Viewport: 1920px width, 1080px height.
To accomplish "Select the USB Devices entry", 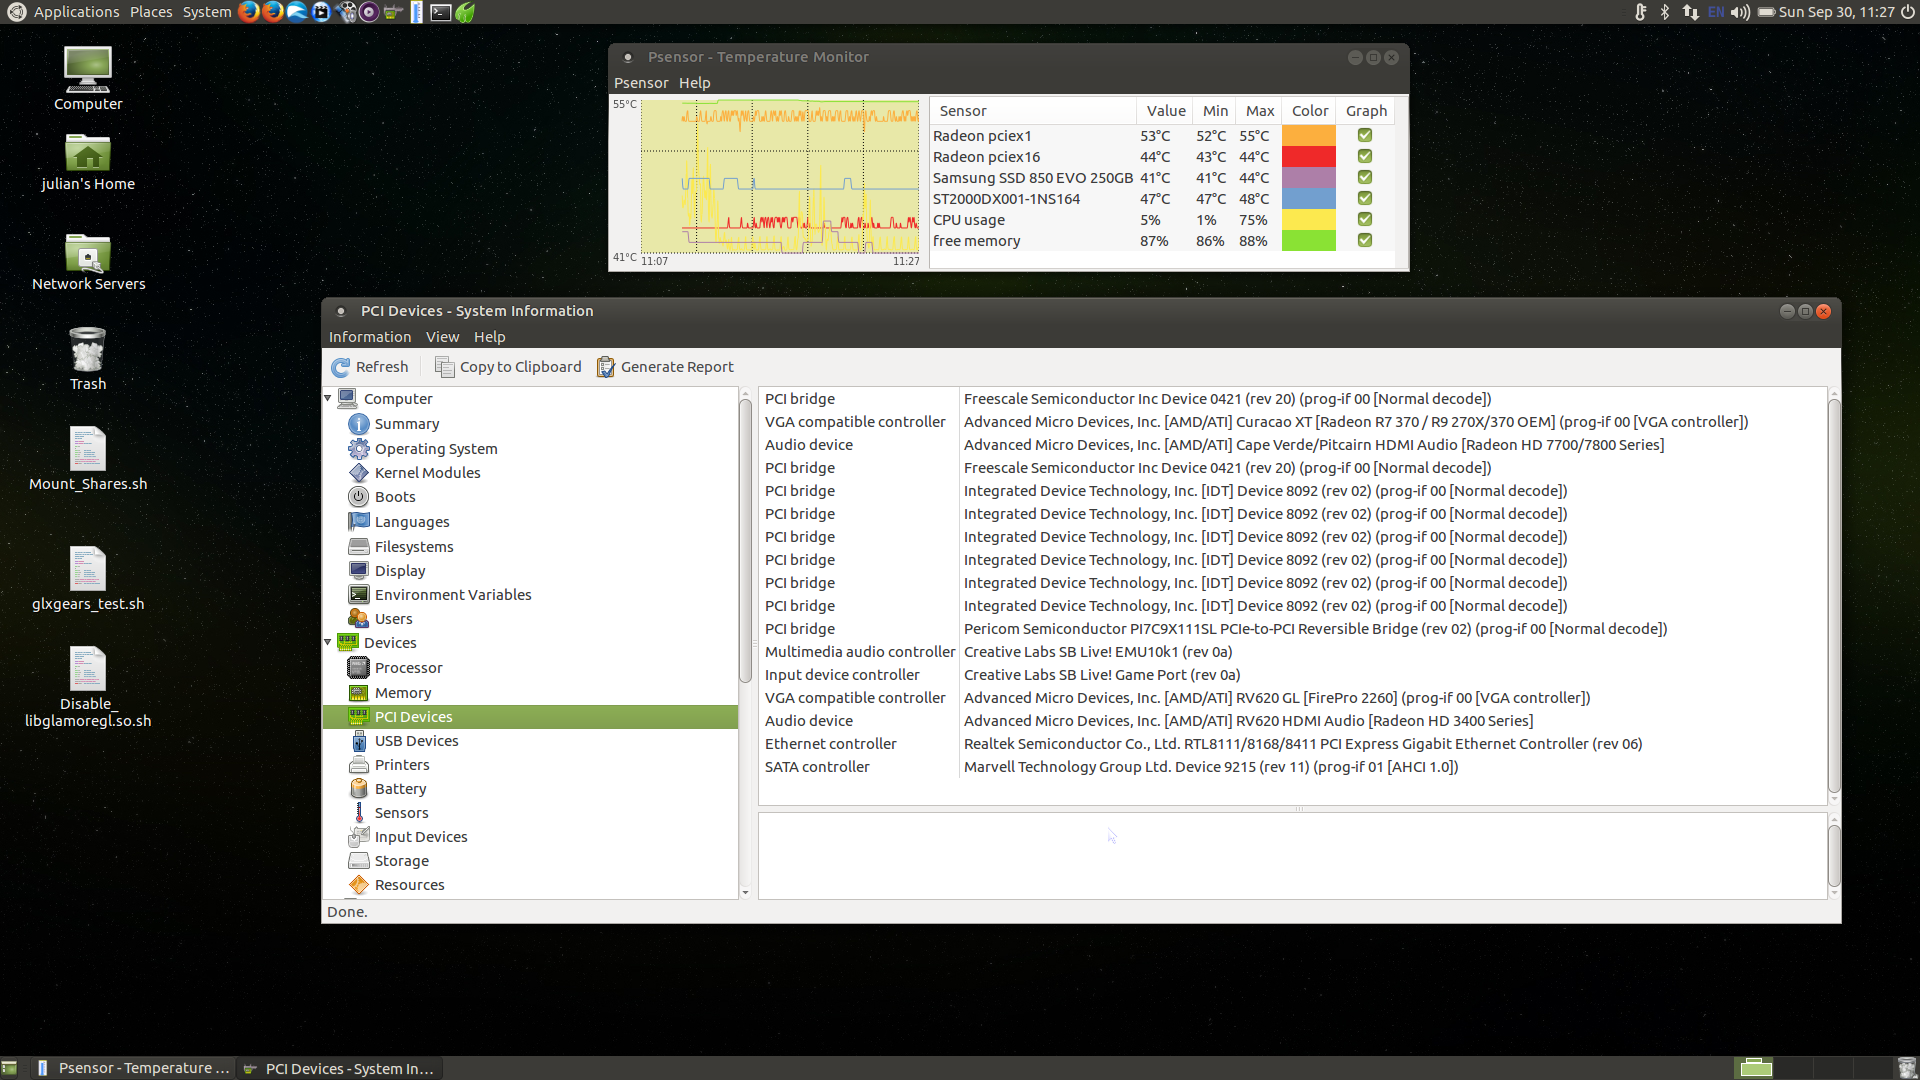I will 416,741.
